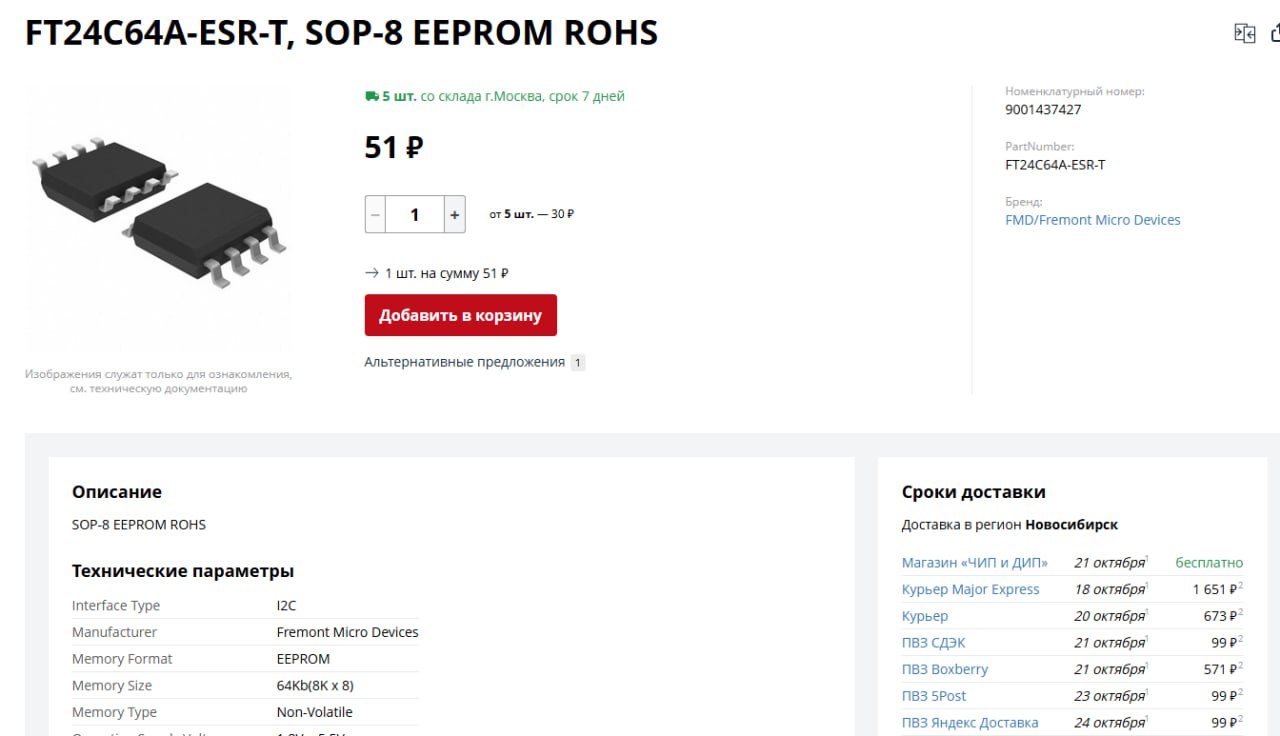Image resolution: width=1280 pixels, height=736 pixels.
Task: Add item to cart with red button
Action: [460, 315]
